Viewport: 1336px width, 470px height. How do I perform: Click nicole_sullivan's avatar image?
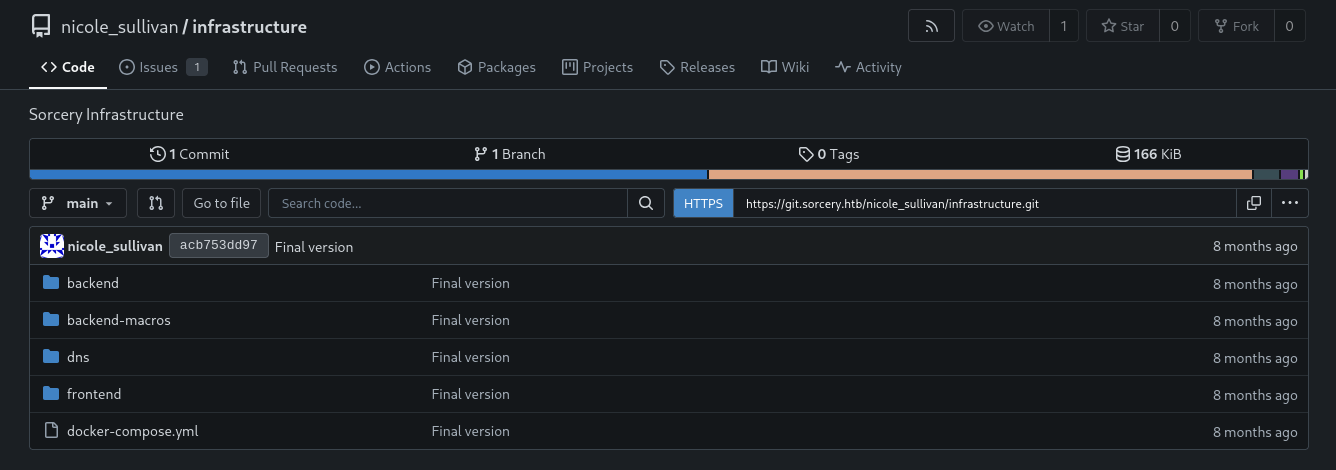coord(52,246)
